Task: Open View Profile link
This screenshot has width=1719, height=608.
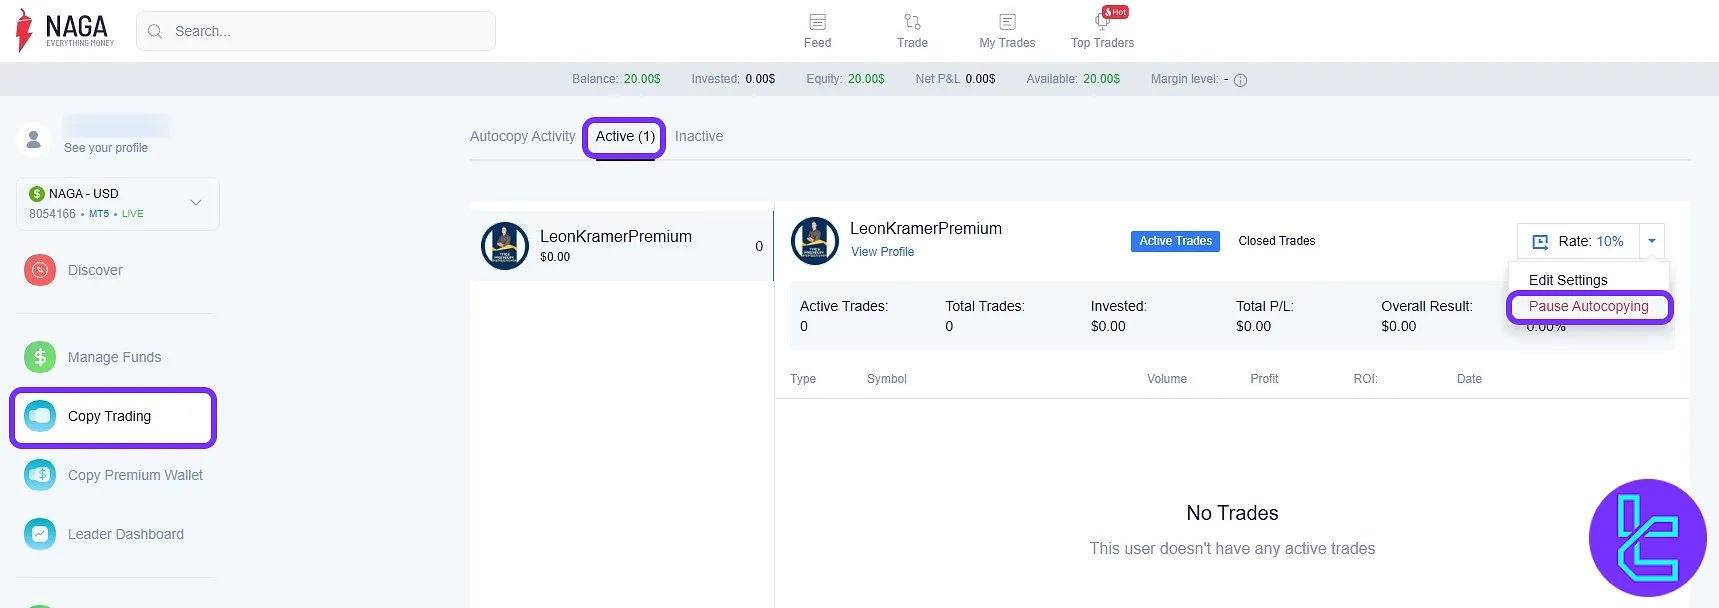Action: point(882,252)
